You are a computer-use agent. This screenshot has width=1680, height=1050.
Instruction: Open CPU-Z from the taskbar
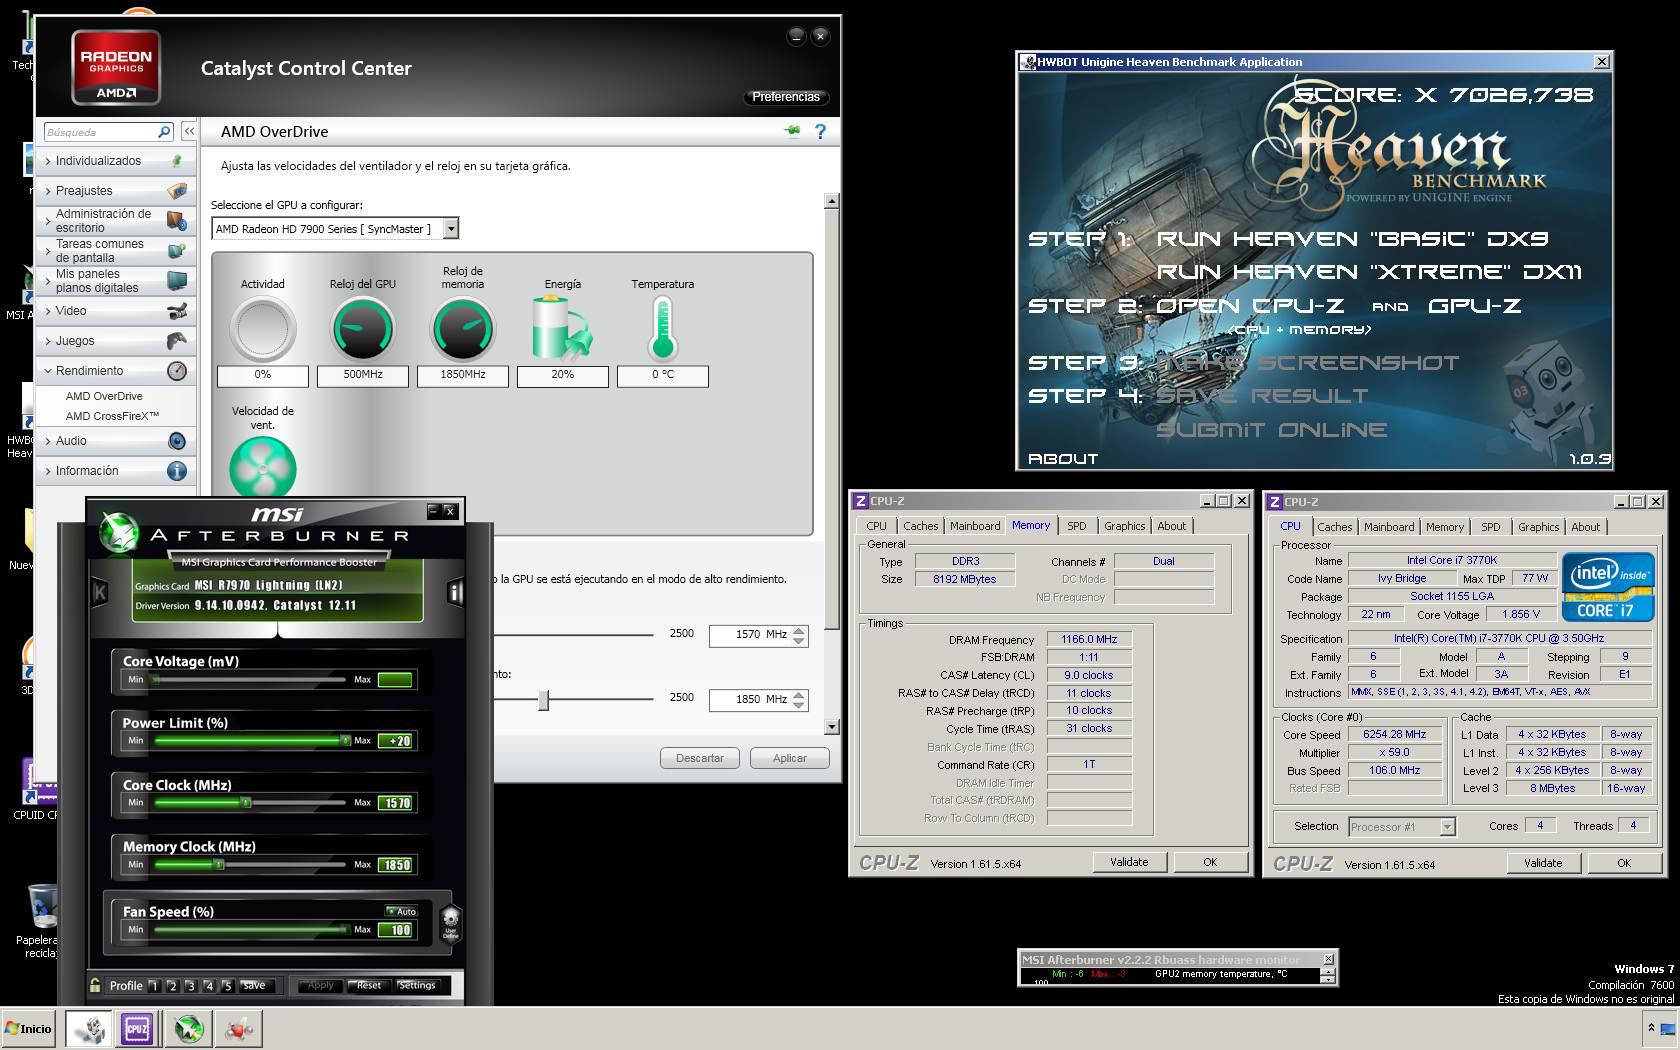[x=137, y=1028]
